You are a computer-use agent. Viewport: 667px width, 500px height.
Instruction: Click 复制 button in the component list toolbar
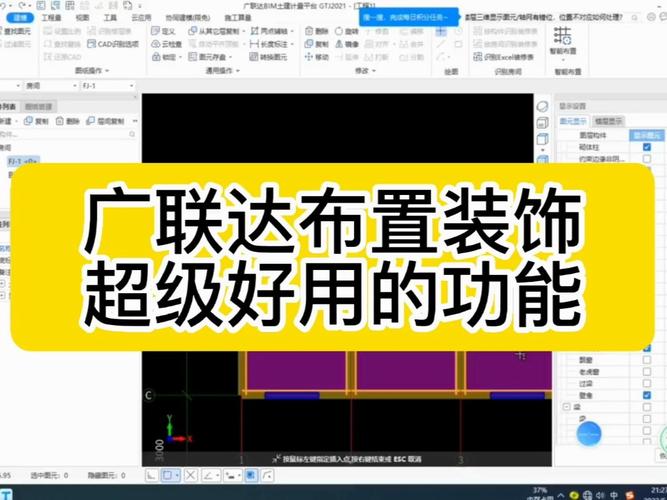37,121
